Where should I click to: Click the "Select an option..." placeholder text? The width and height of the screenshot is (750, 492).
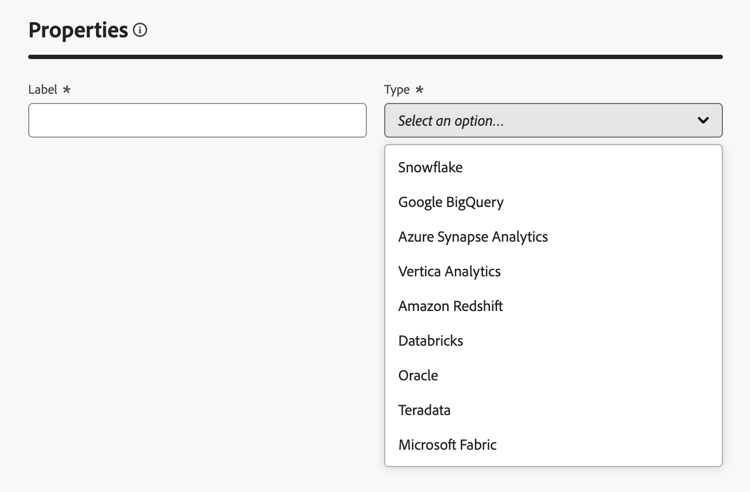click(451, 121)
